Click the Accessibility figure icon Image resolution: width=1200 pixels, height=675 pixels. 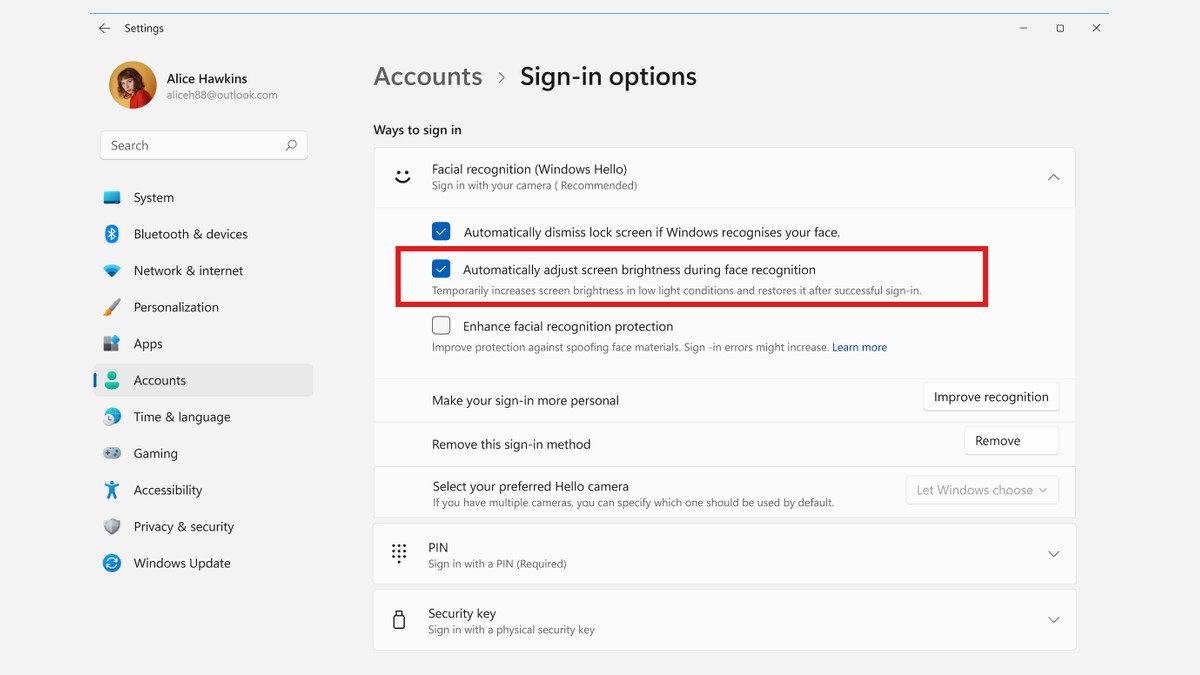(112, 490)
